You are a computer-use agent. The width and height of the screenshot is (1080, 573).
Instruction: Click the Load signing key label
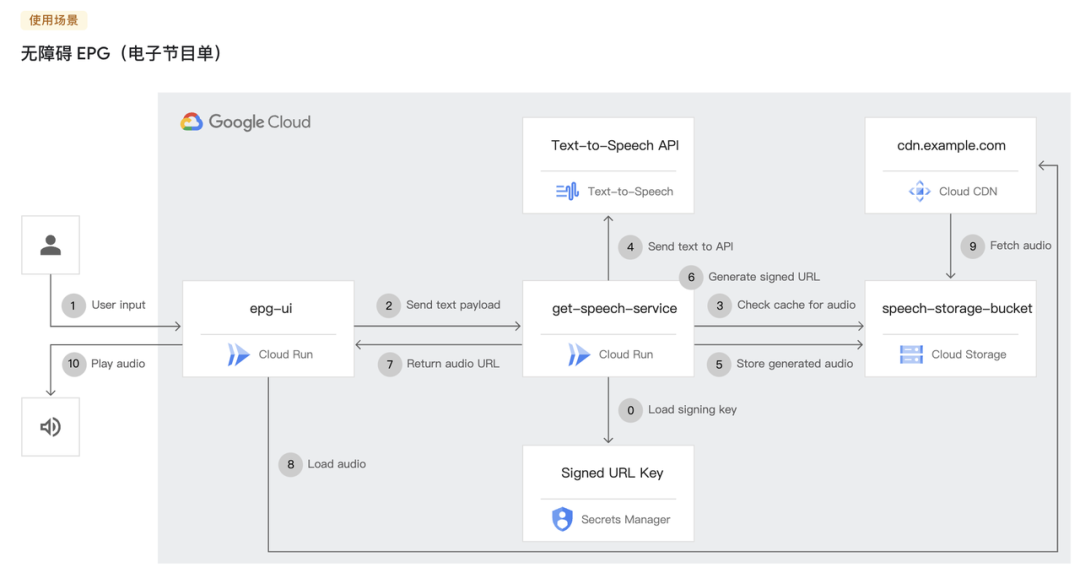point(692,410)
